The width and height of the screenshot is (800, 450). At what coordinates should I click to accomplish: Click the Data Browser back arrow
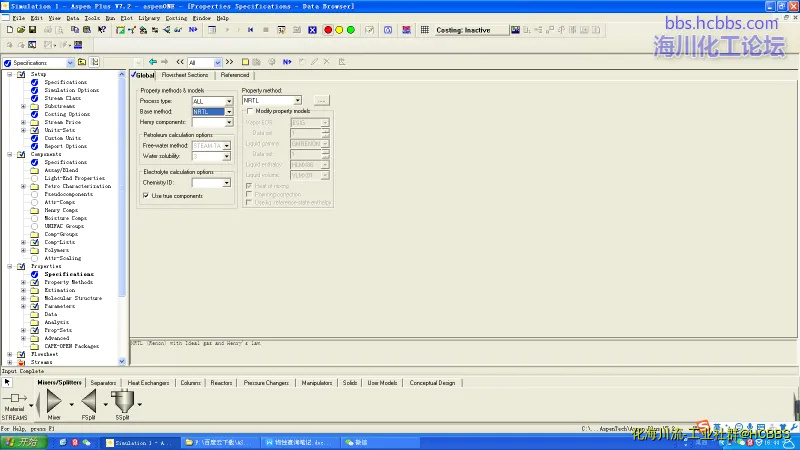tap(153, 62)
